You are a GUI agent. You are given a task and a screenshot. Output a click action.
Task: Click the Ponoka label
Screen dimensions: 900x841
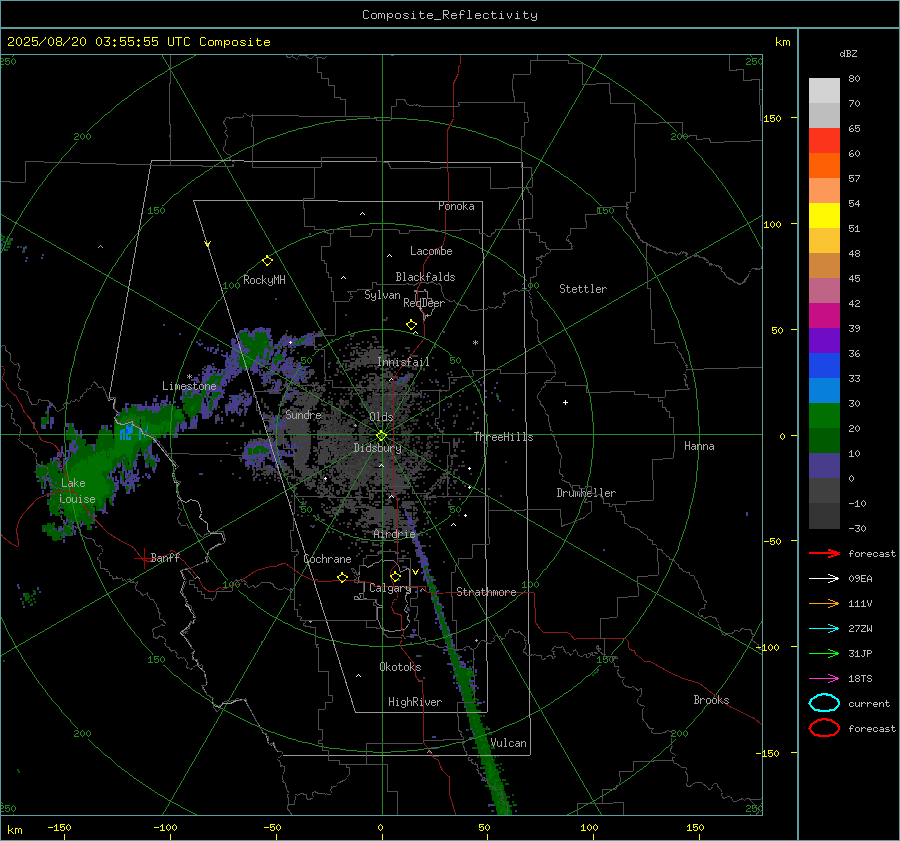tap(456, 206)
